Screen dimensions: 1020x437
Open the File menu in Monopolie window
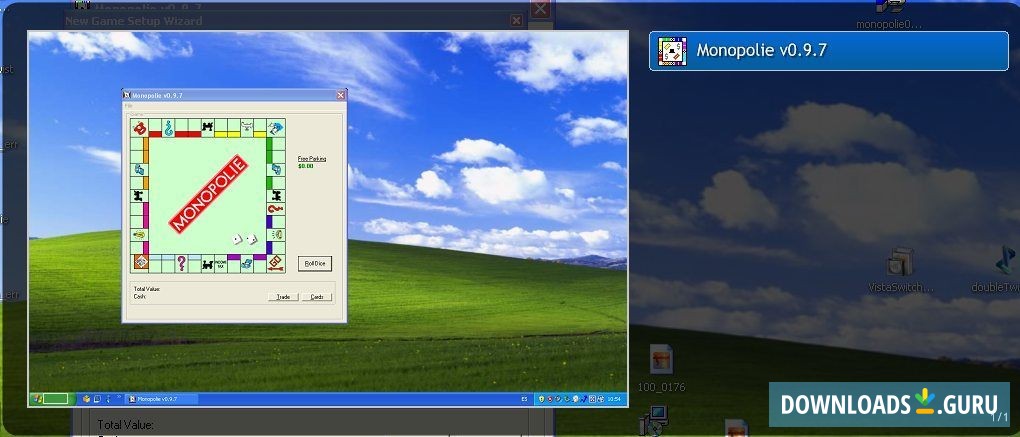click(128, 105)
